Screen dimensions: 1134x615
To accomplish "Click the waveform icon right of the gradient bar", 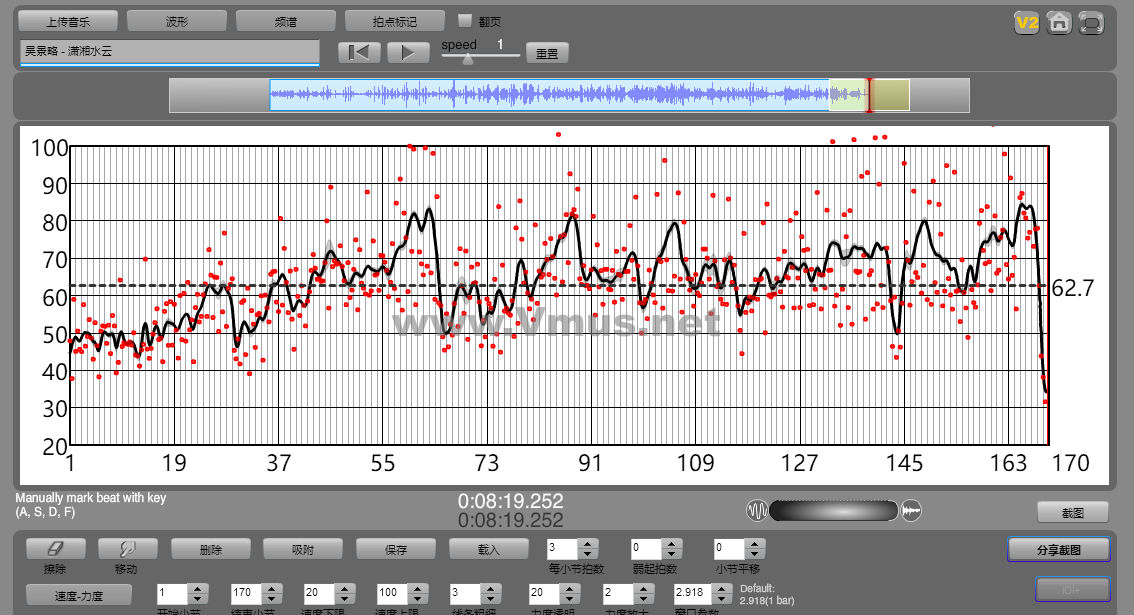I will pos(911,511).
